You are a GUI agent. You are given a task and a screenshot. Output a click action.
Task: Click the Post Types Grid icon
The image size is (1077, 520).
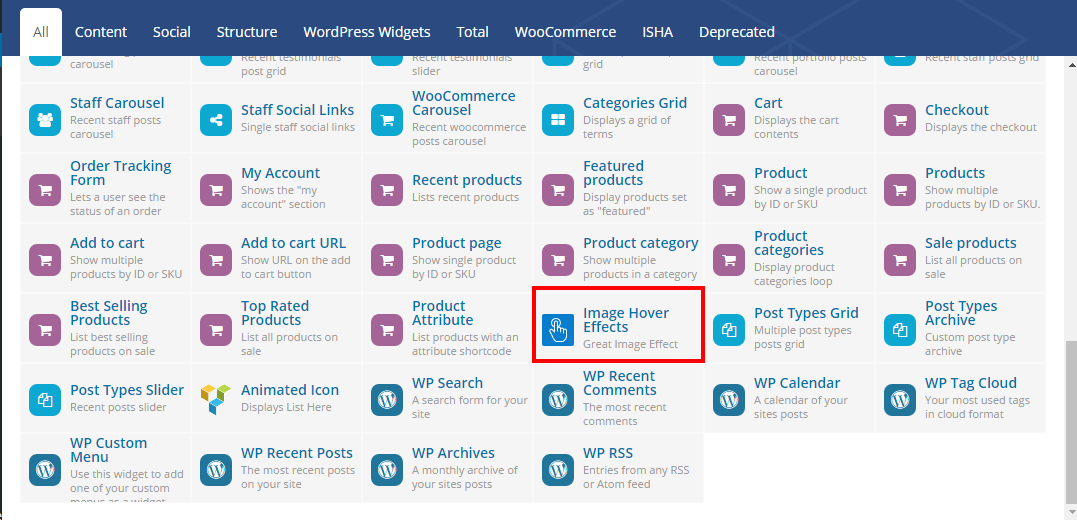click(x=729, y=330)
